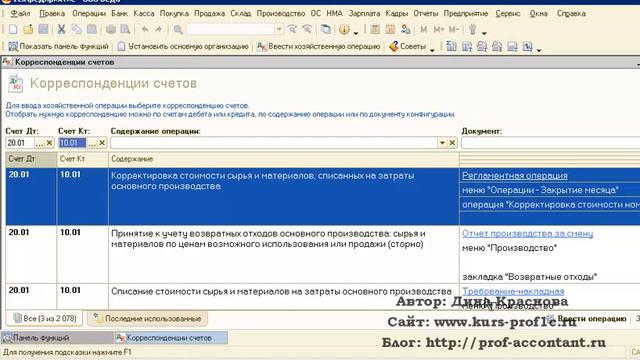Open the Сервис menu
The width and height of the screenshot is (640, 360).
pyautogui.click(x=508, y=13)
